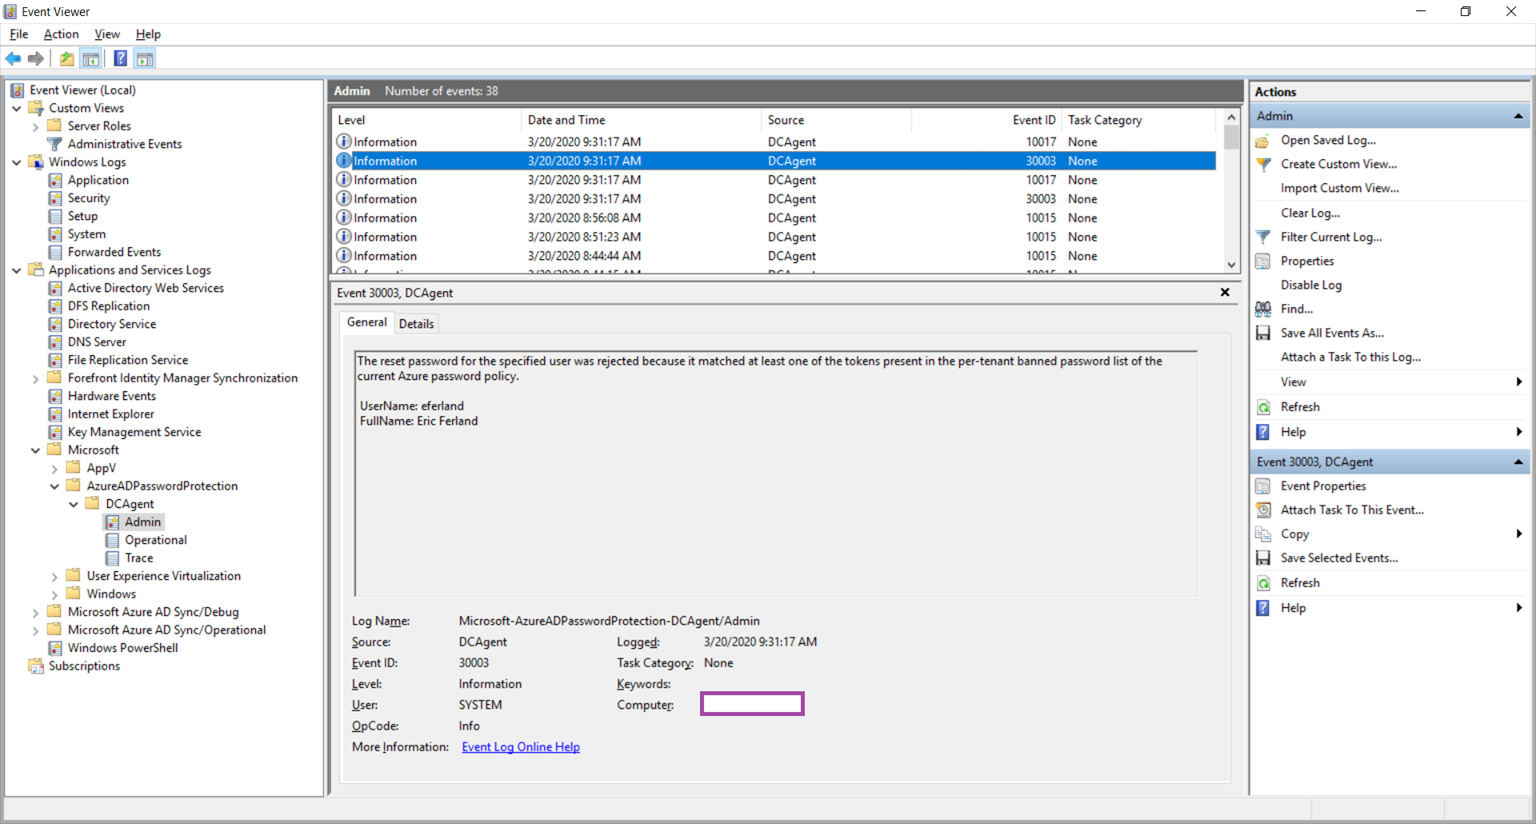This screenshot has height=824, width=1536.
Task: Open the View menu in menu bar
Action: coord(107,34)
